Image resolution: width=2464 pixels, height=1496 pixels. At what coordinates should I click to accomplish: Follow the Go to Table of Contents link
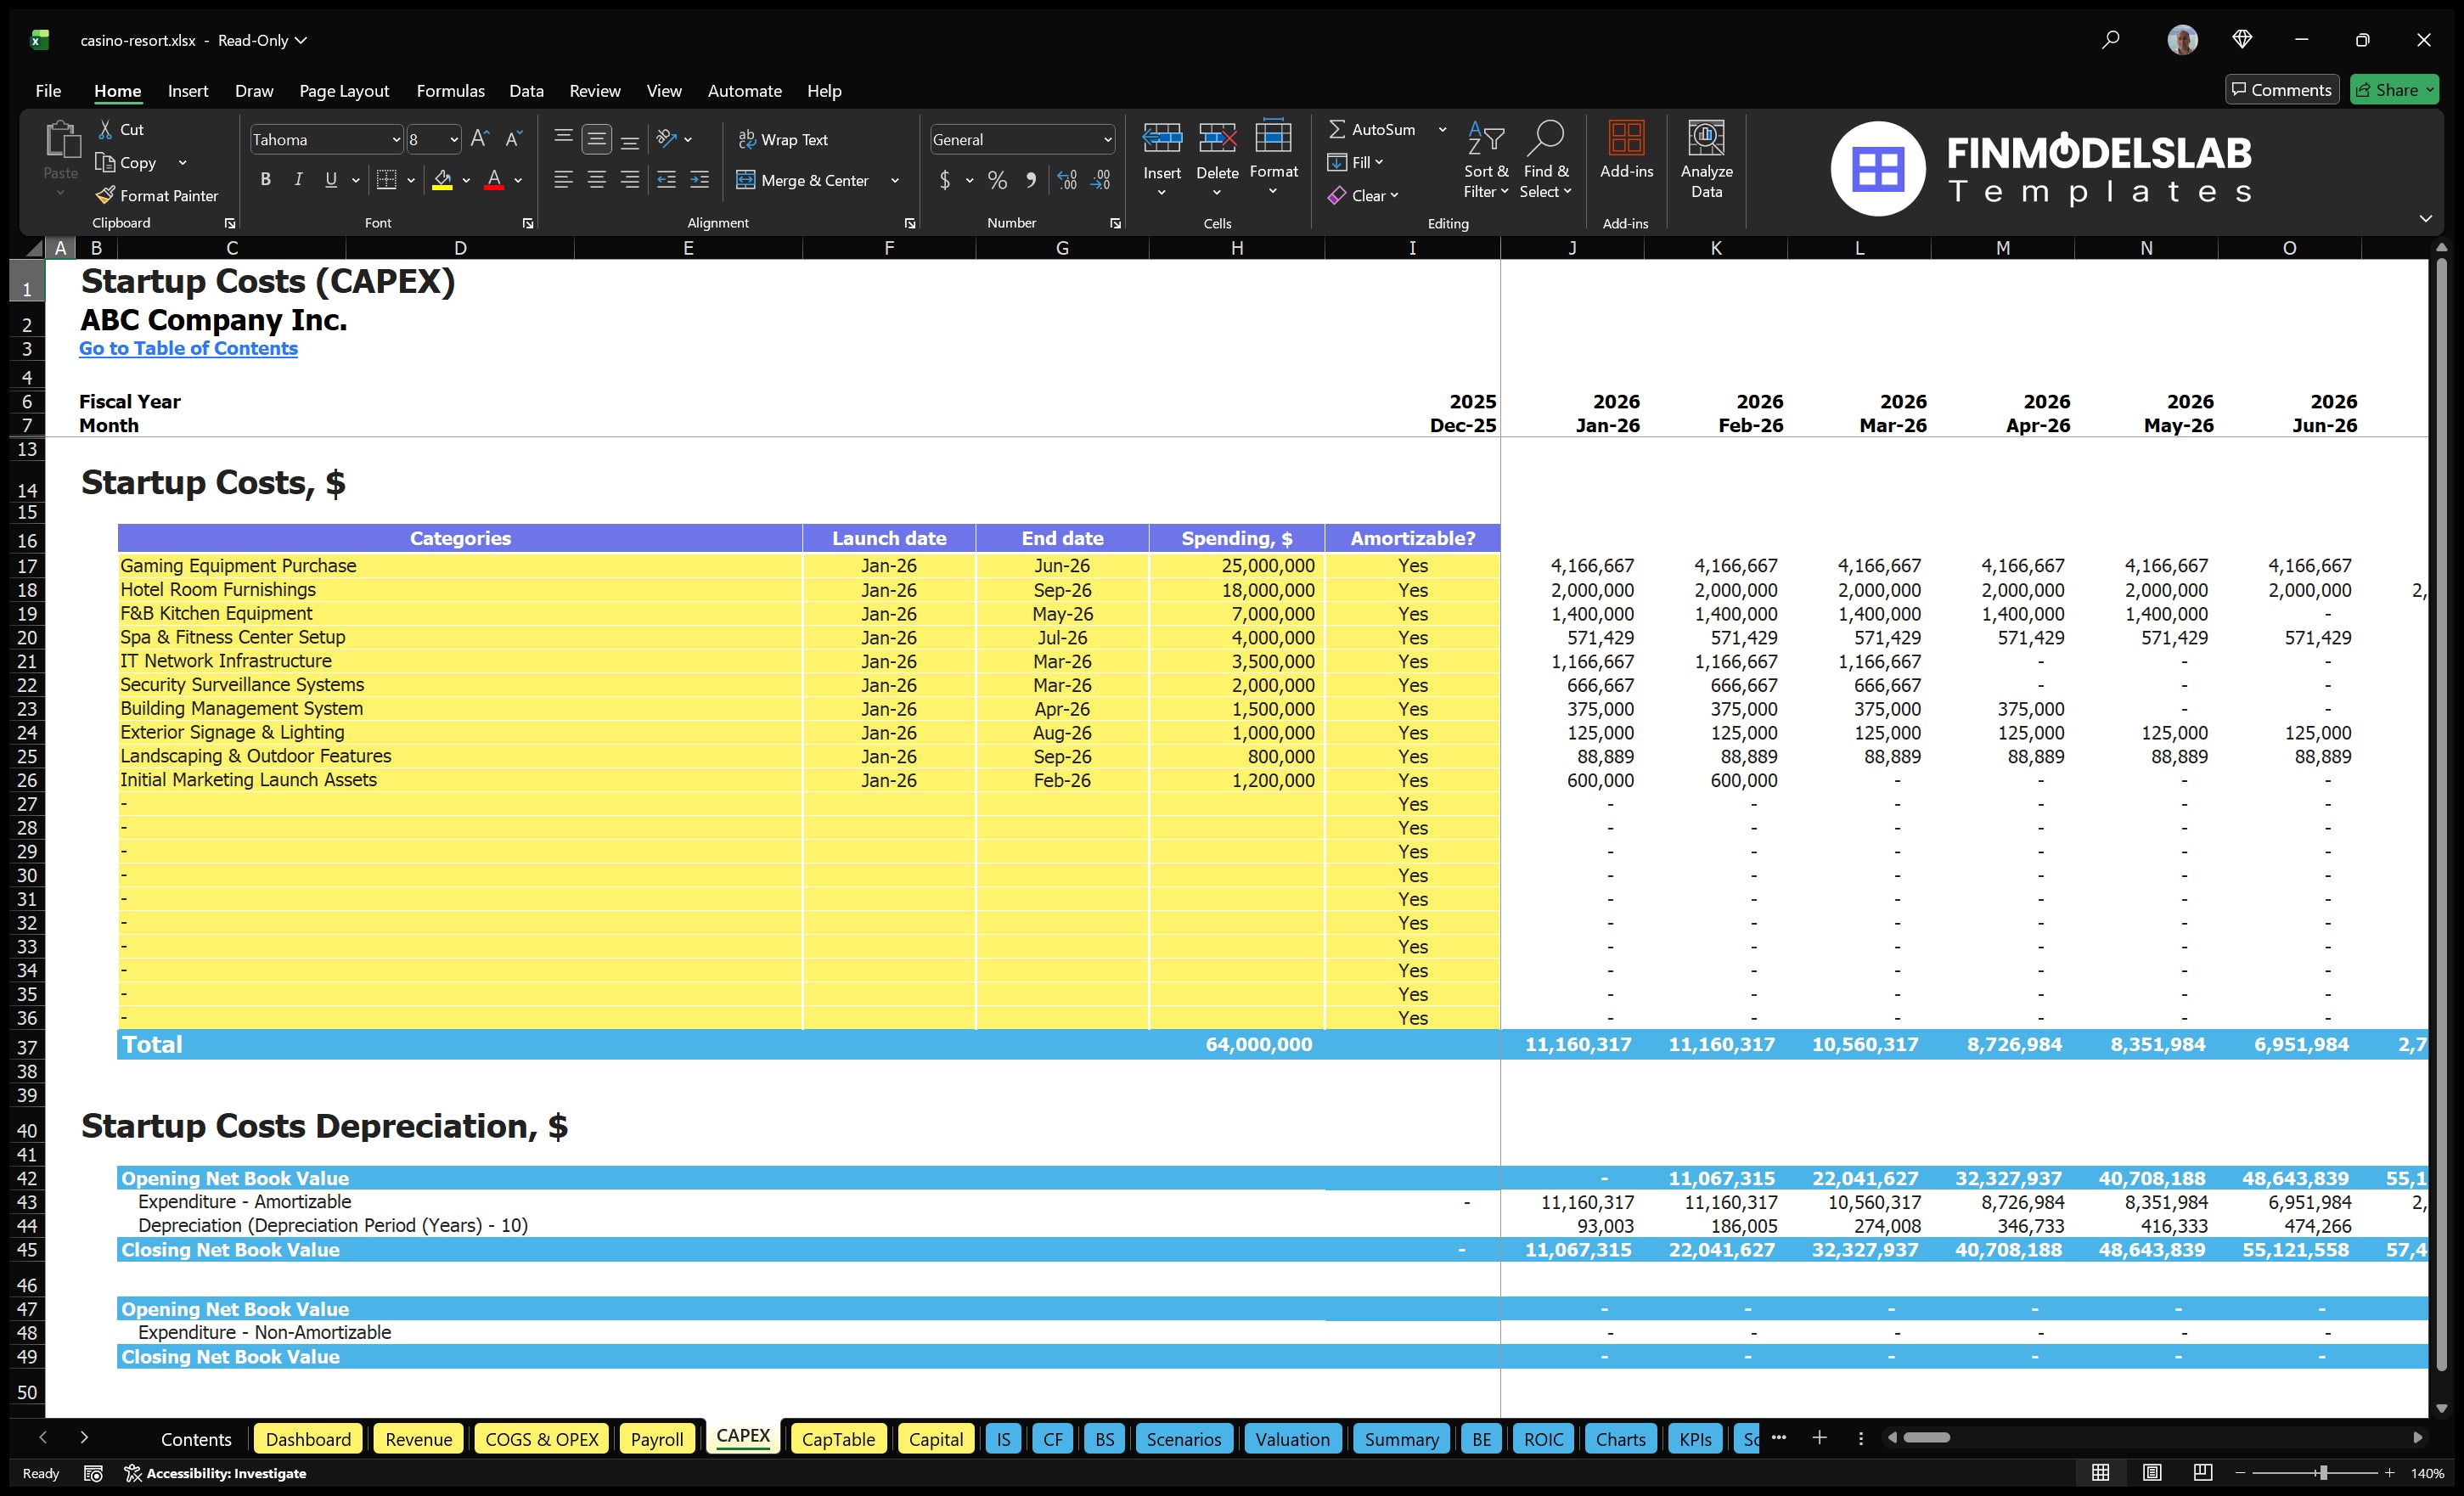pos(188,348)
